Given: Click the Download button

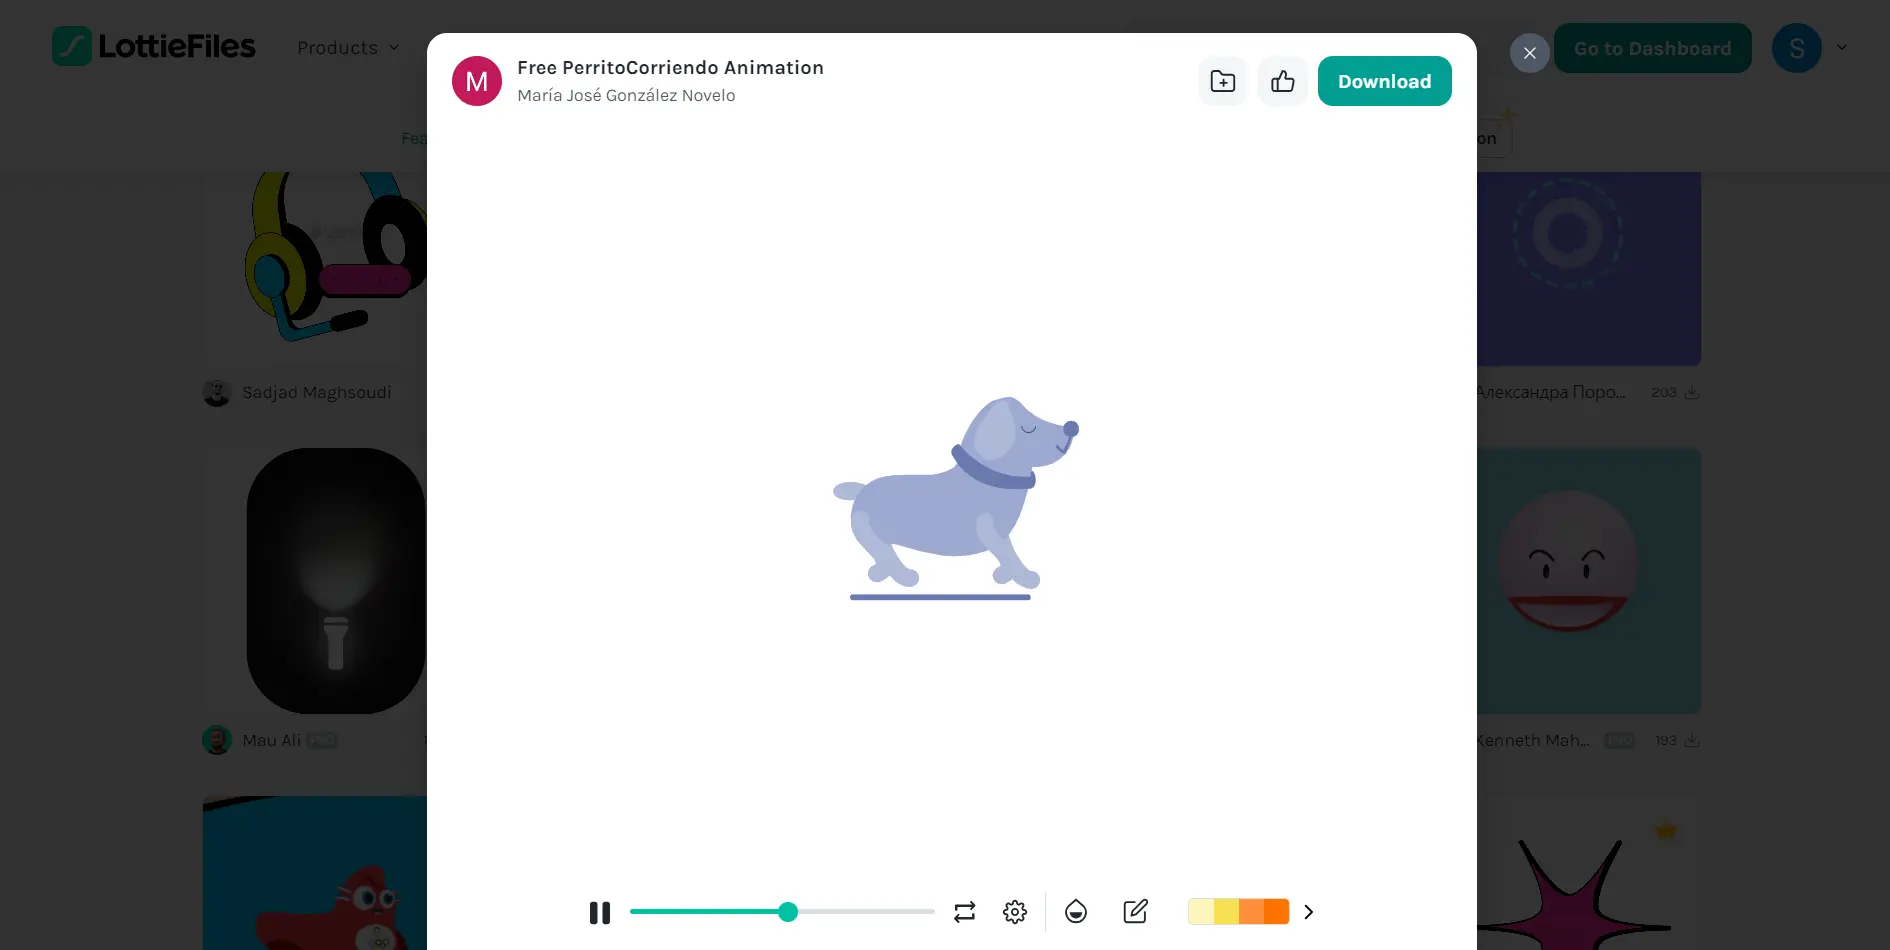Looking at the screenshot, I should point(1385,81).
